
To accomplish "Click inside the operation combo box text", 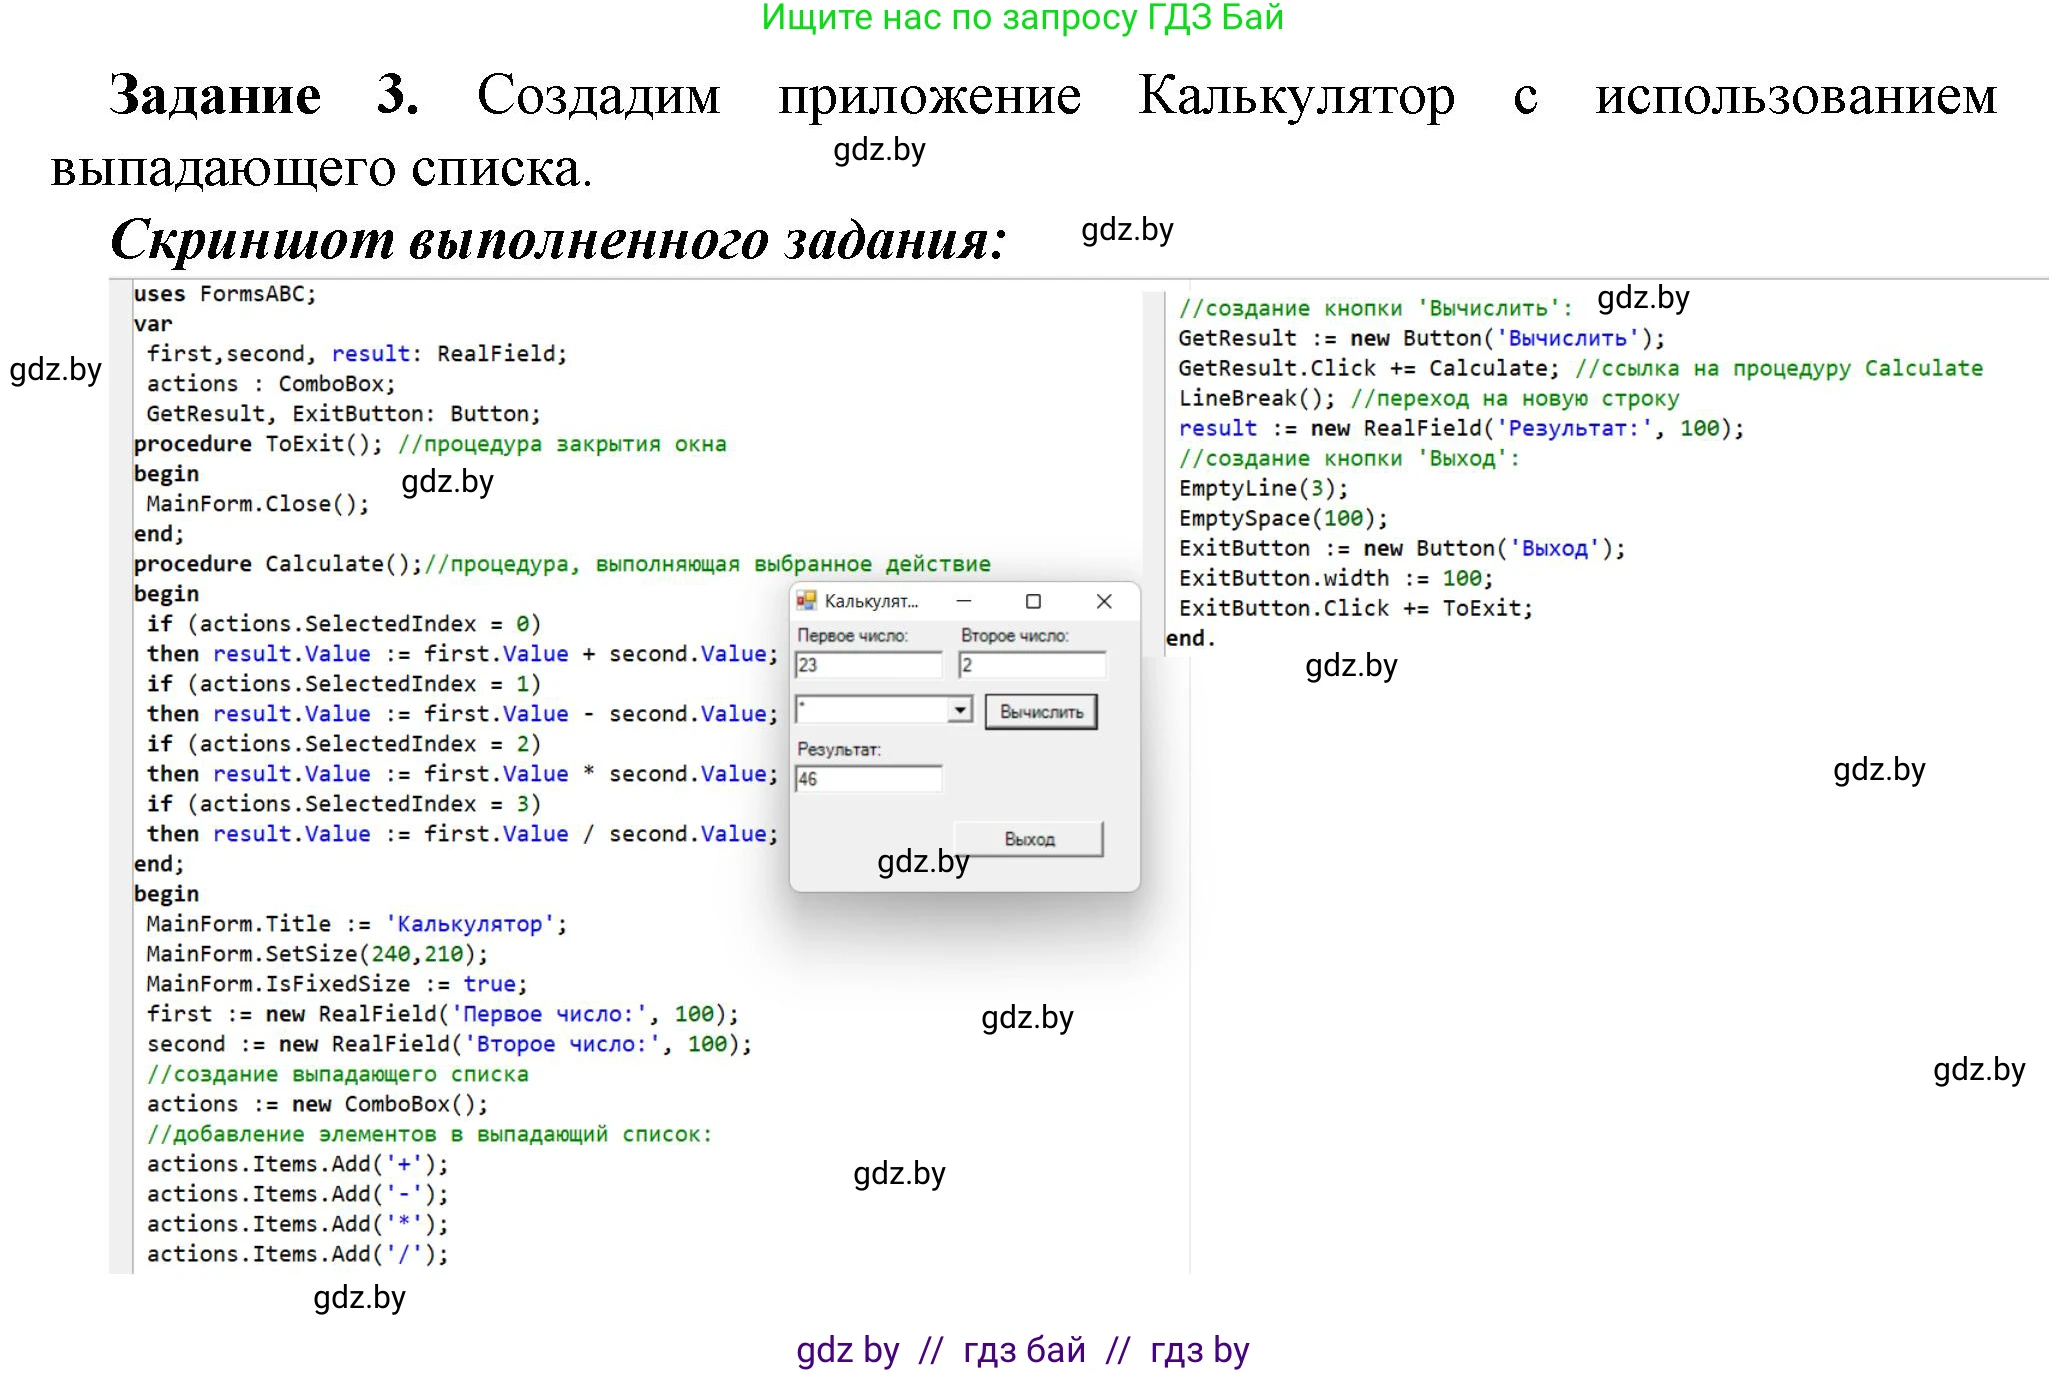I will (870, 710).
